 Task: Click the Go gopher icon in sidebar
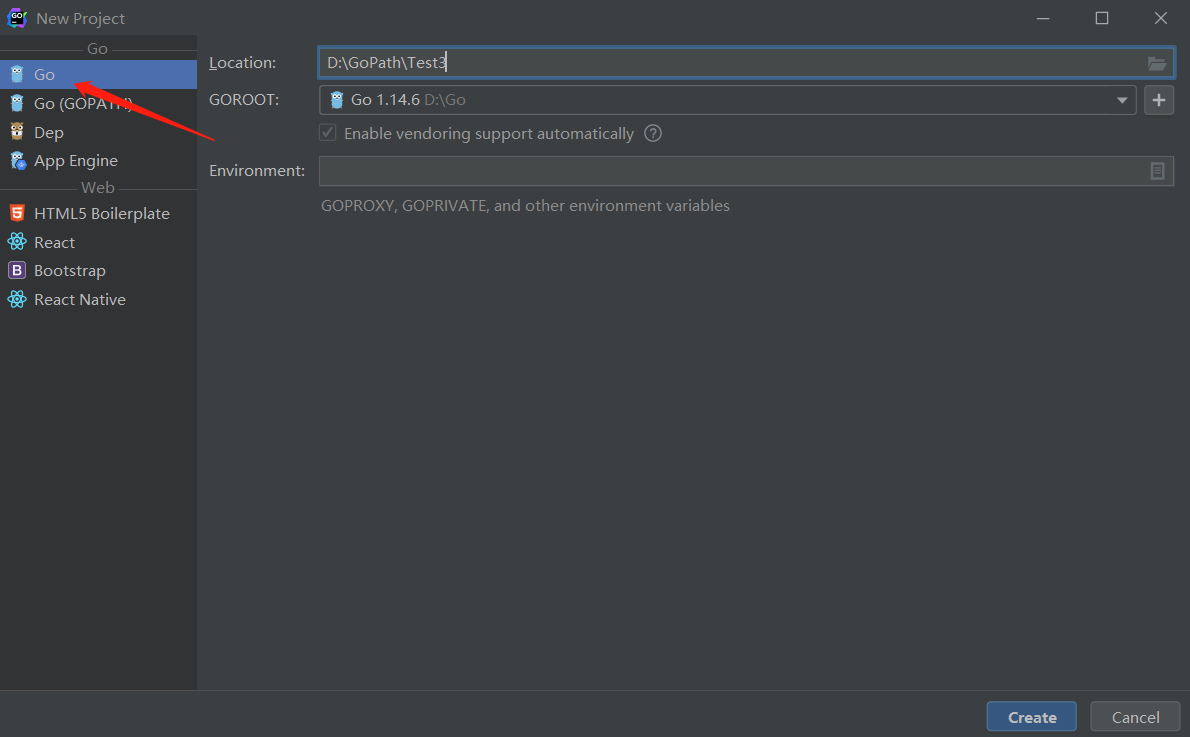click(x=17, y=74)
